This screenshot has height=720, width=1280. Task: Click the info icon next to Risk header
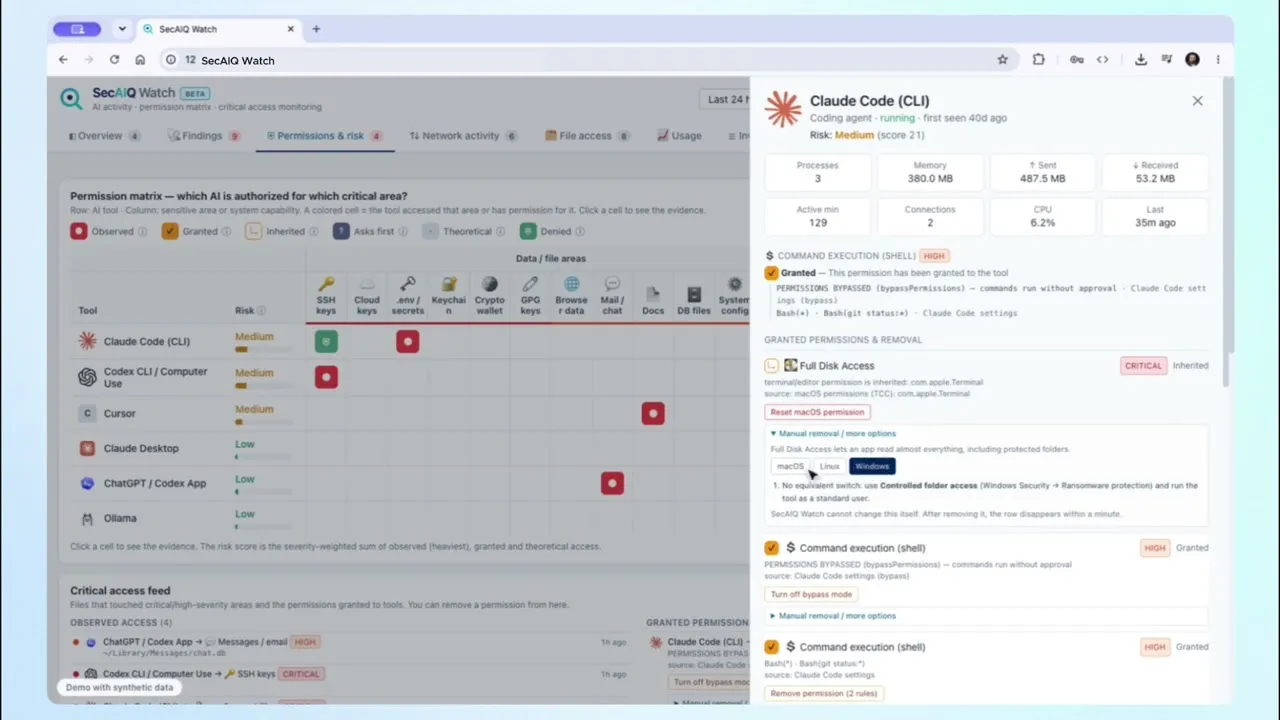point(262,310)
